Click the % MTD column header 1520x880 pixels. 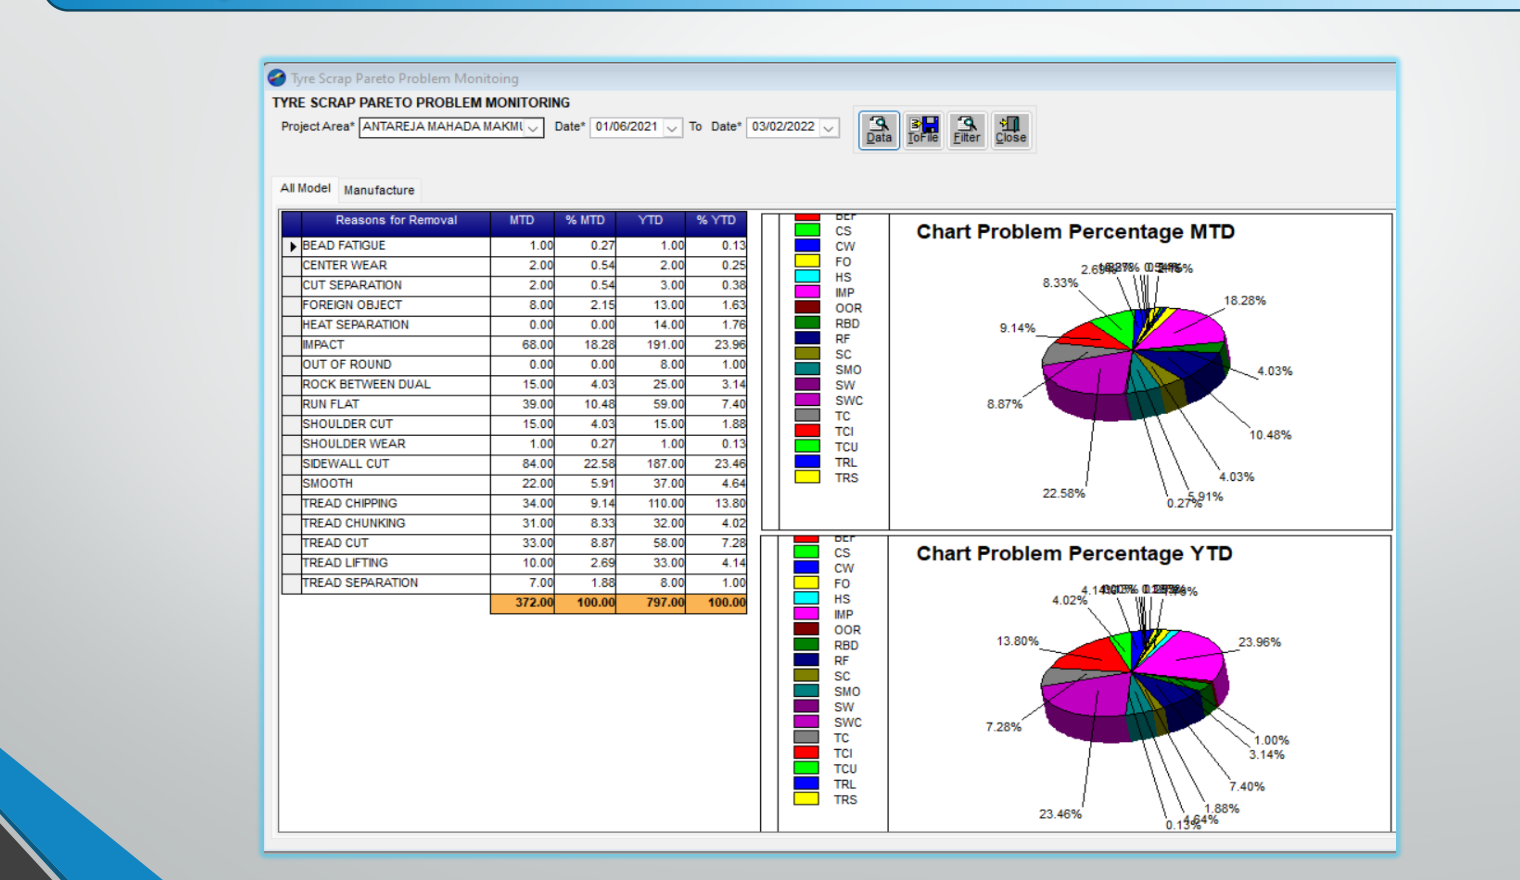pos(585,221)
